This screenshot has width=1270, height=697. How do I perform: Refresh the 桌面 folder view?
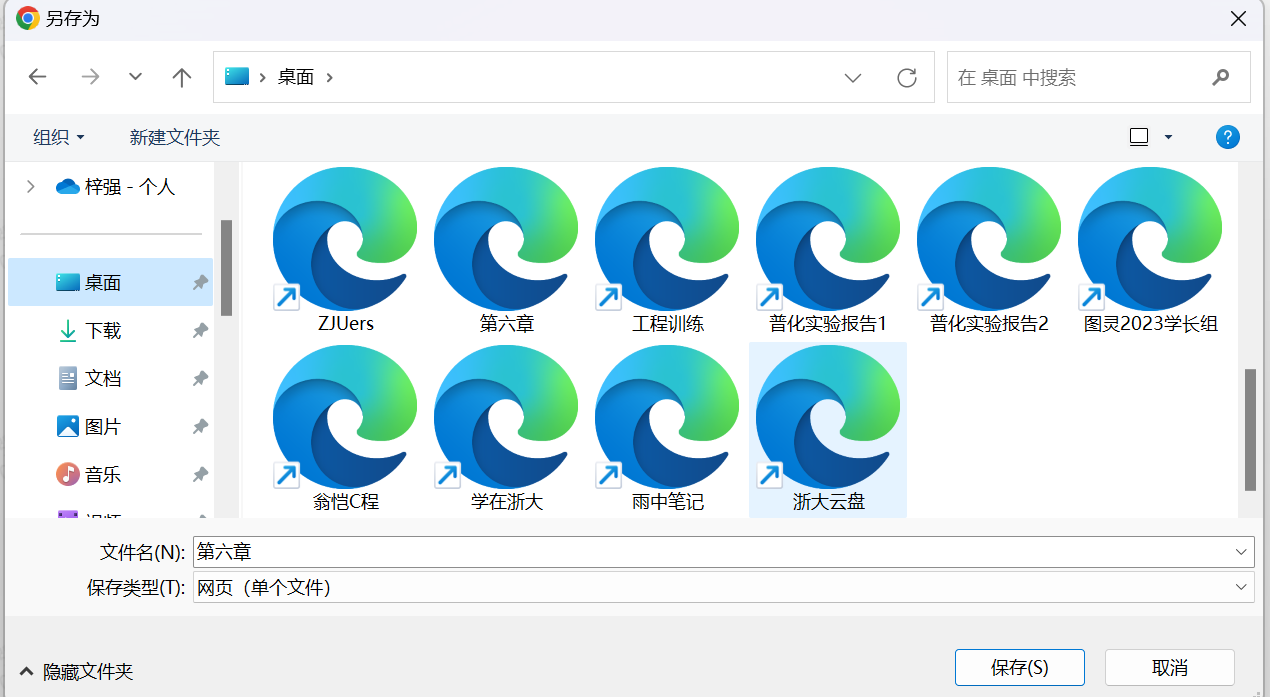pos(907,77)
